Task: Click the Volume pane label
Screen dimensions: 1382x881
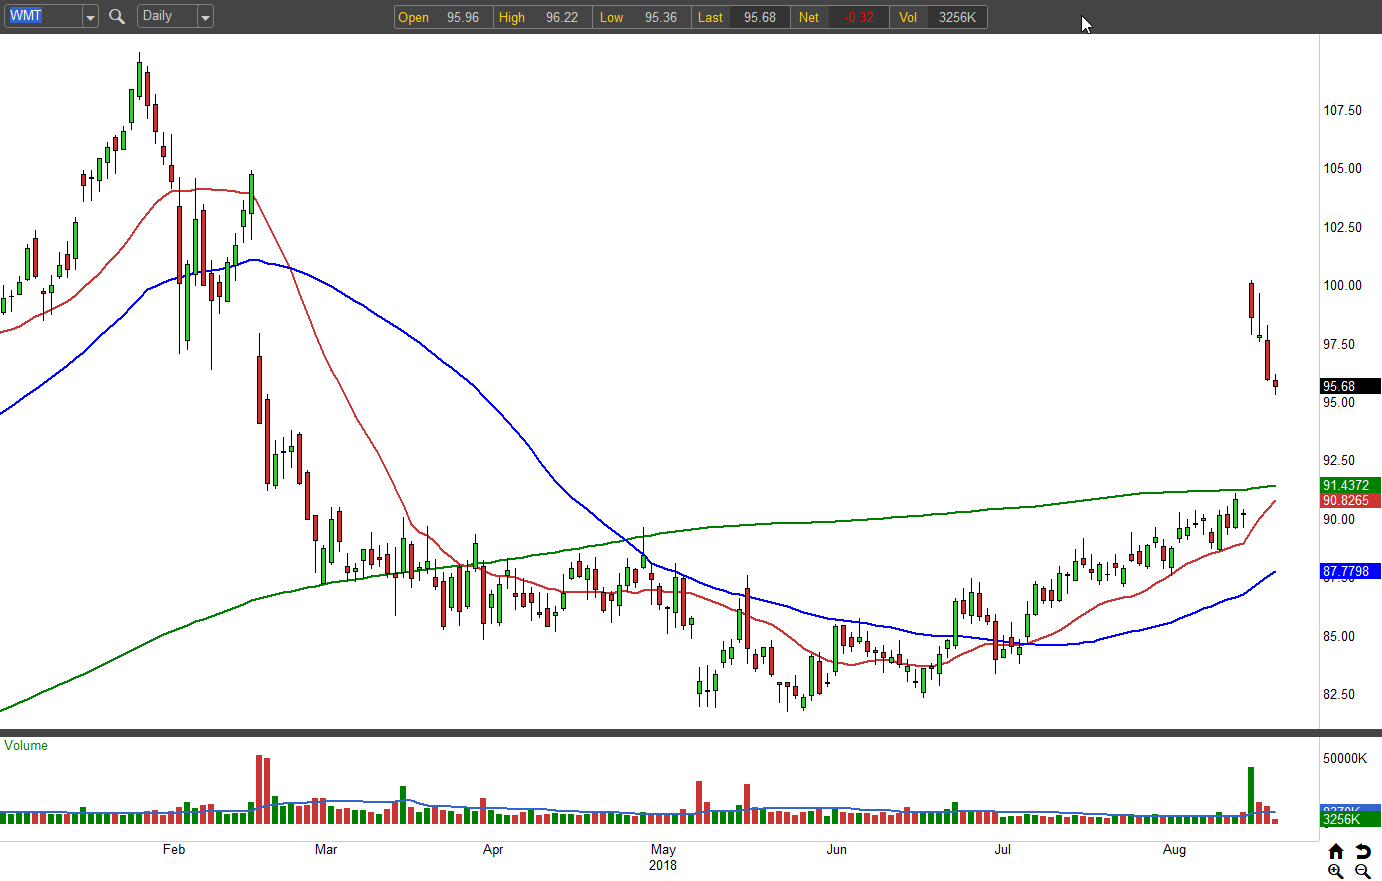Action: click(26, 746)
